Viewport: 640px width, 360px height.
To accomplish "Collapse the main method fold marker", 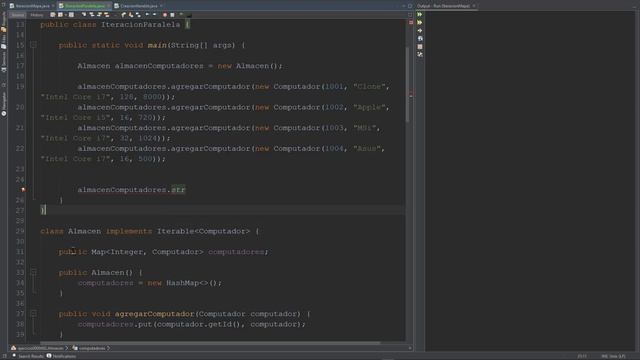I will click(x=33, y=45).
